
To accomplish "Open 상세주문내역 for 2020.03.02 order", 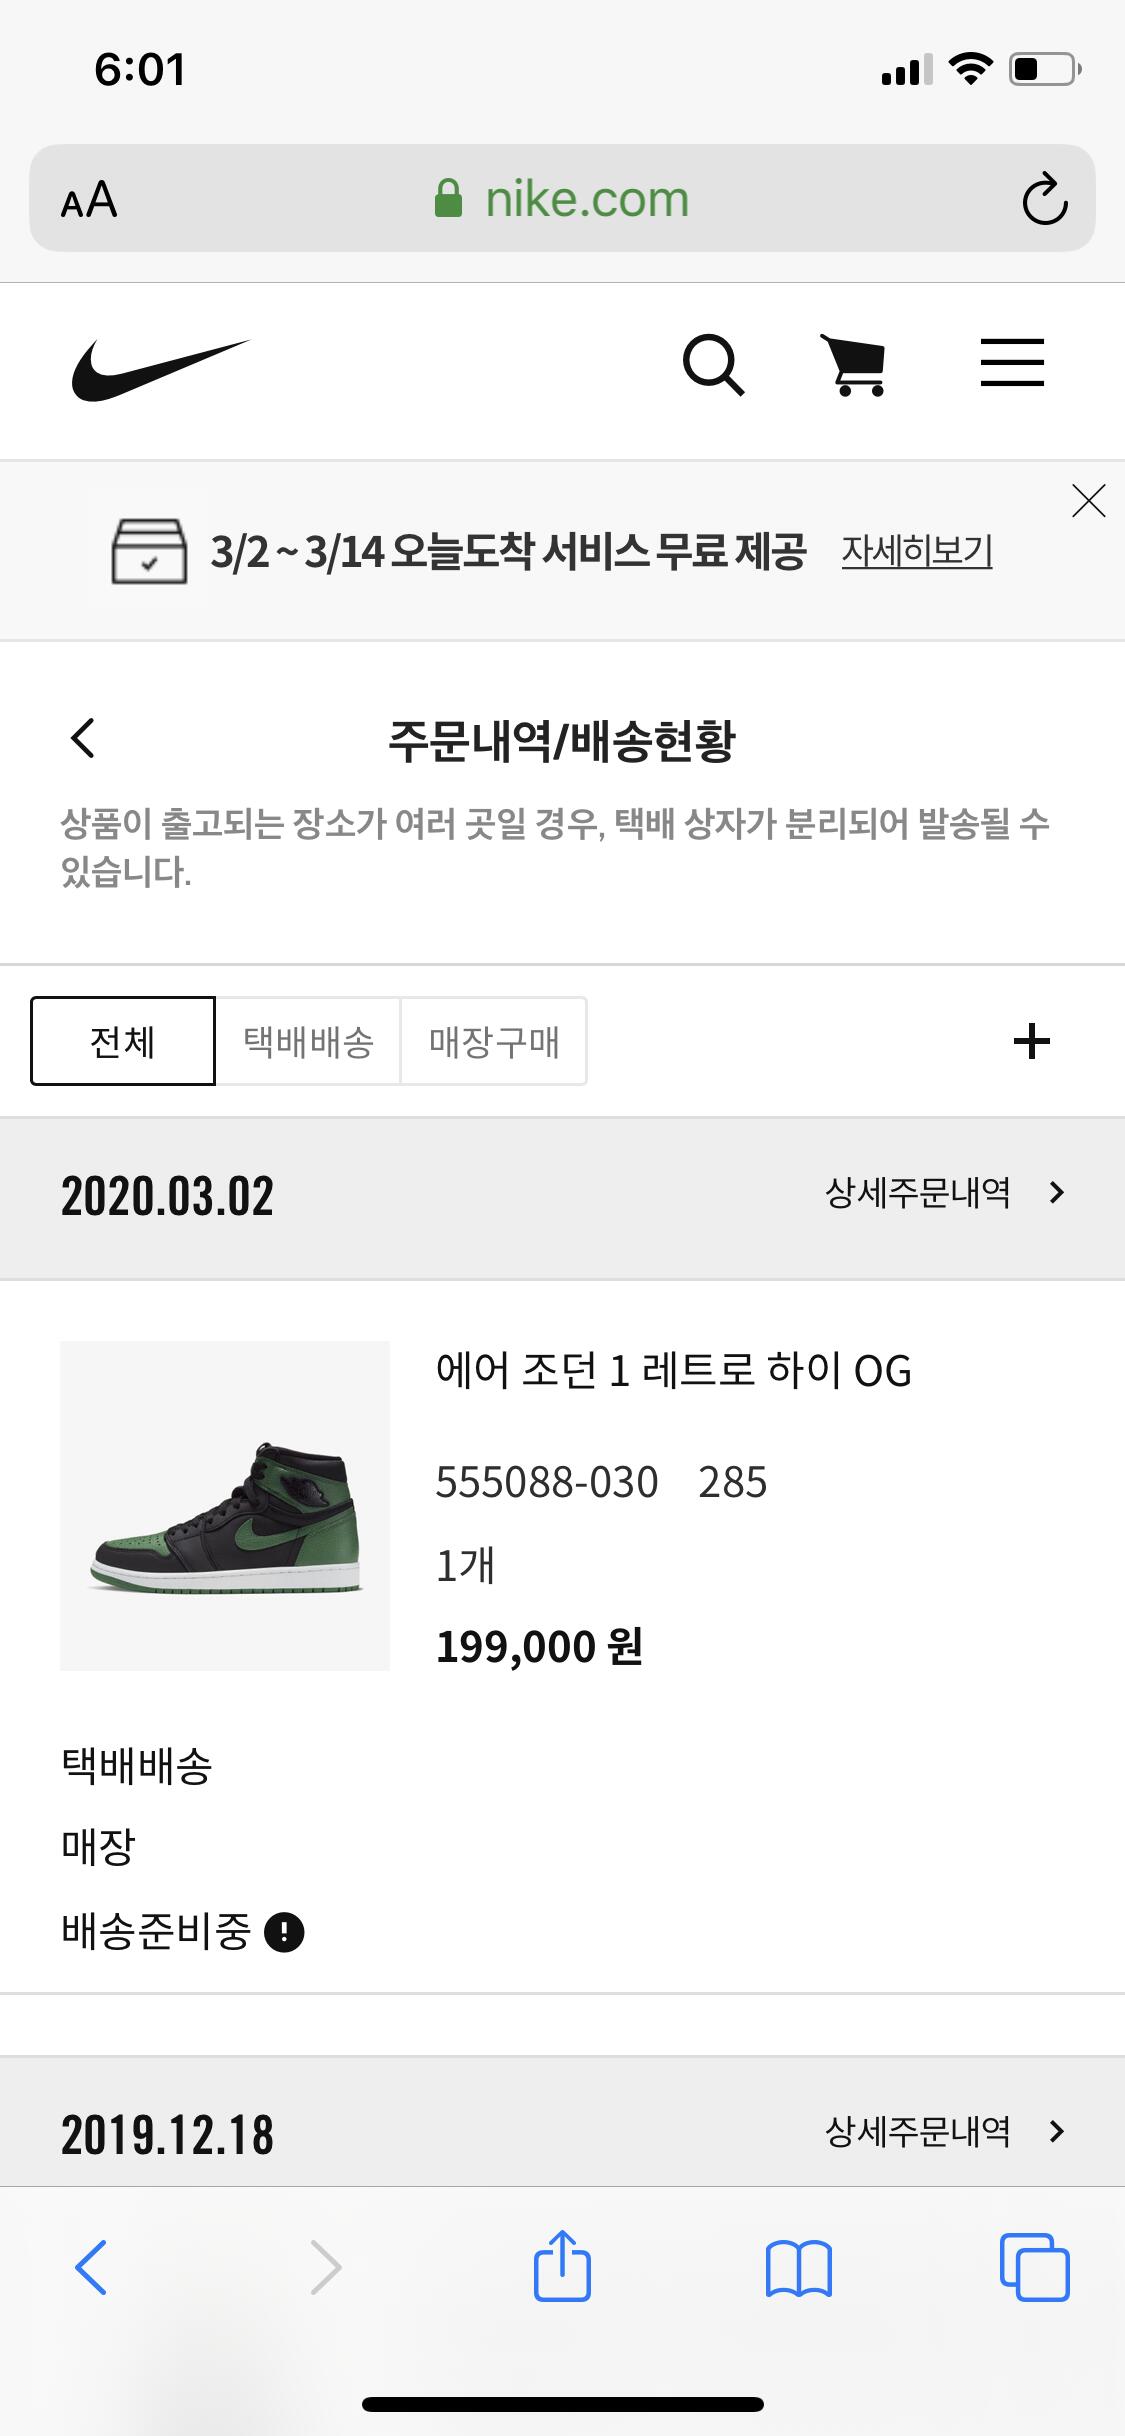I will pos(943,1193).
